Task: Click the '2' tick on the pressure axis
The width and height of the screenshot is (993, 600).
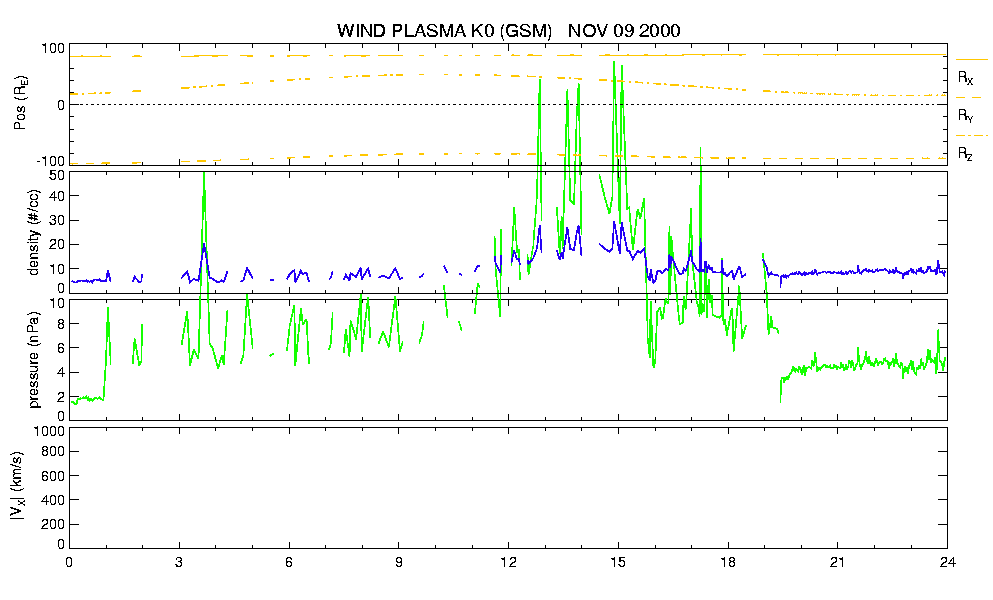Action: (x=61, y=397)
